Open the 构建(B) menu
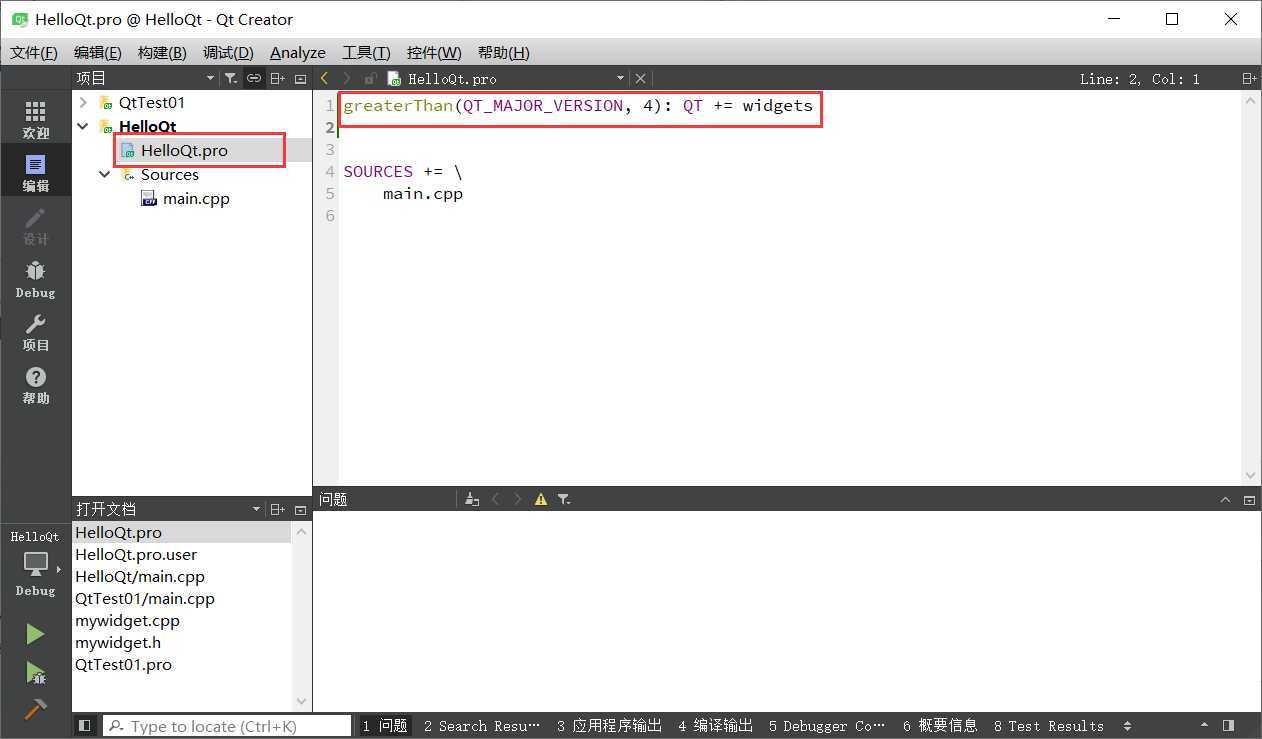Viewport: 1262px width, 739px height. coord(162,52)
